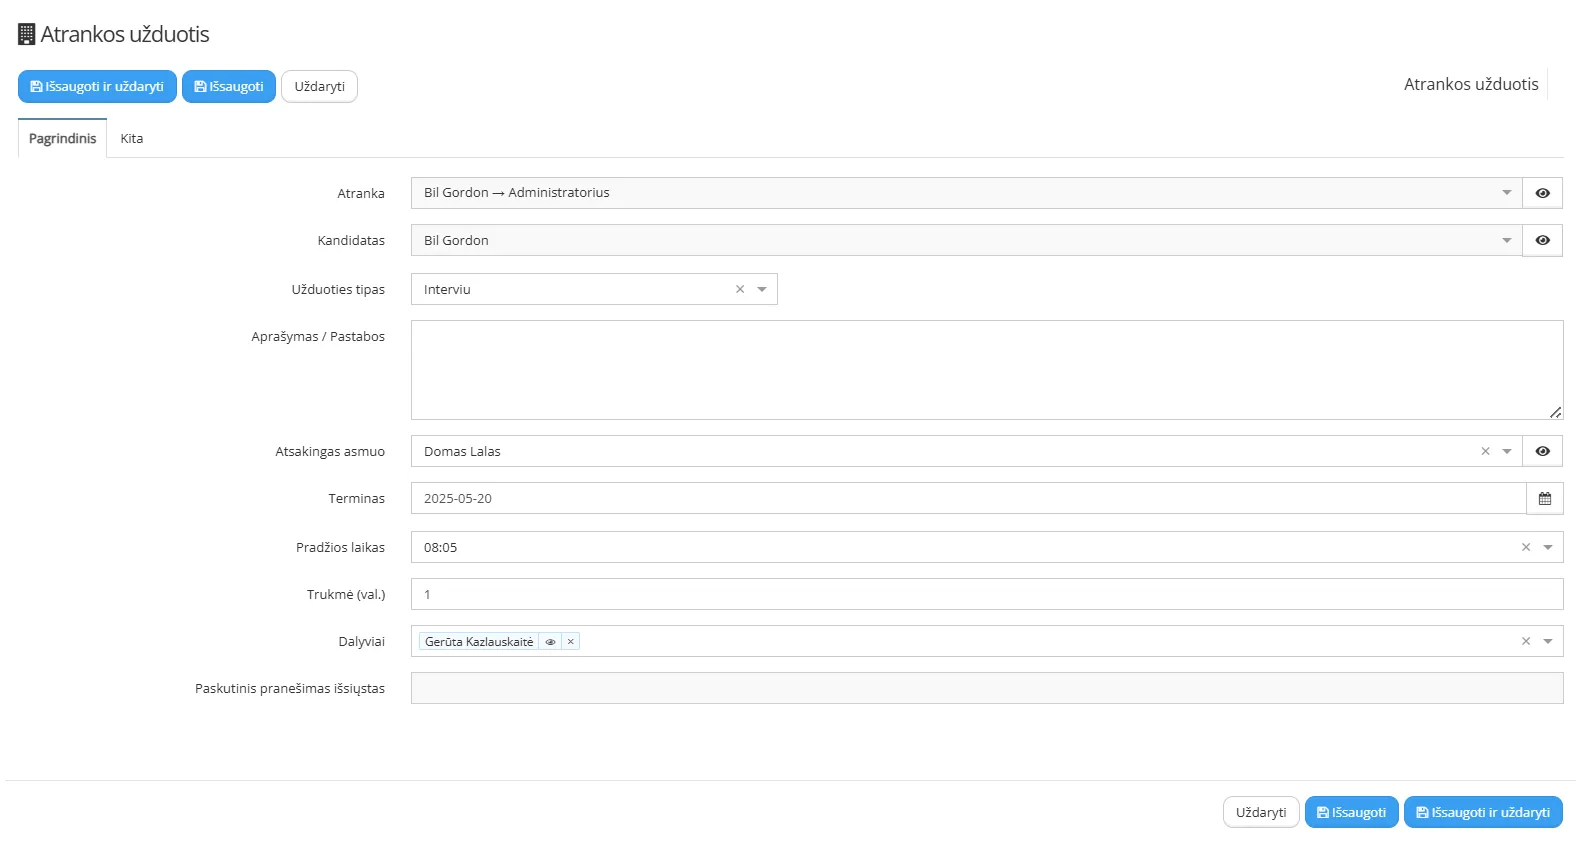The height and width of the screenshot is (856, 1576).
Task: Expand the Dalyviai participants dropdown
Action: (1547, 641)
